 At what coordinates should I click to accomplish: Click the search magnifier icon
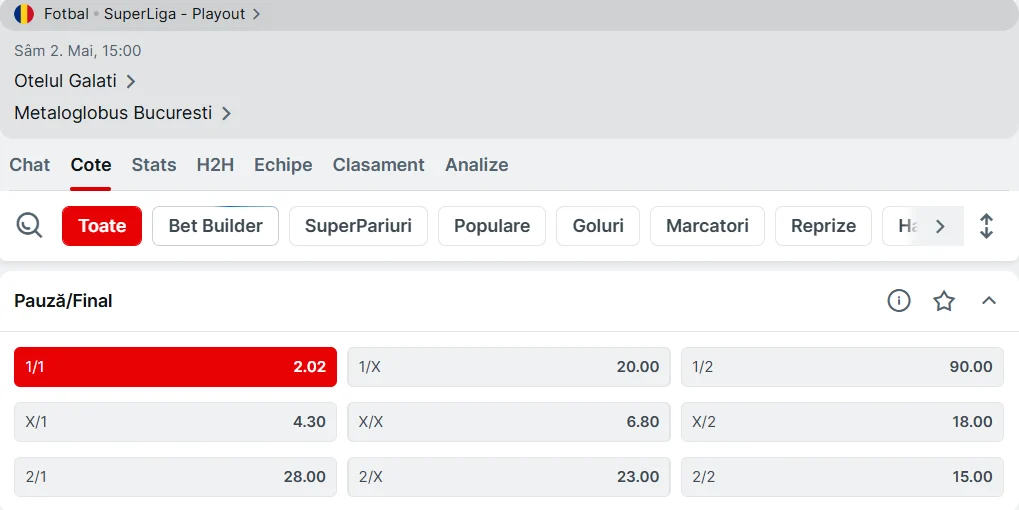point(29,225)
